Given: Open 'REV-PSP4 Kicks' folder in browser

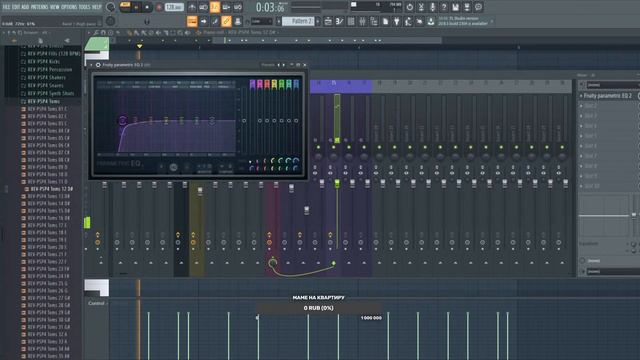Looking at the screenshot, I should 43,62.
